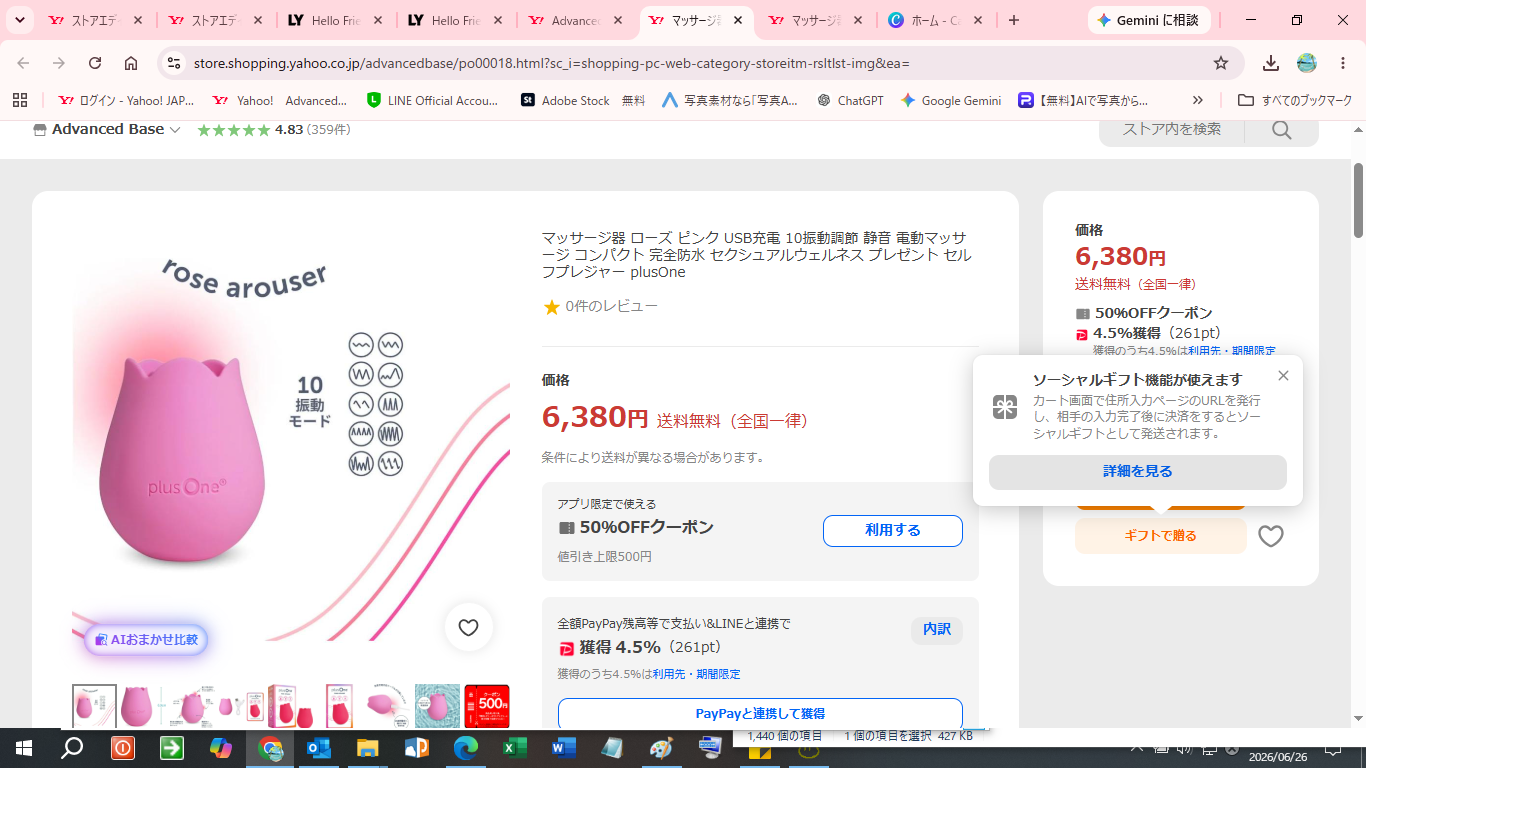This screenshot has width=1534, height=836.
Task: Select the red 500円 coupon thumbnail
Action: click(487, 706)
